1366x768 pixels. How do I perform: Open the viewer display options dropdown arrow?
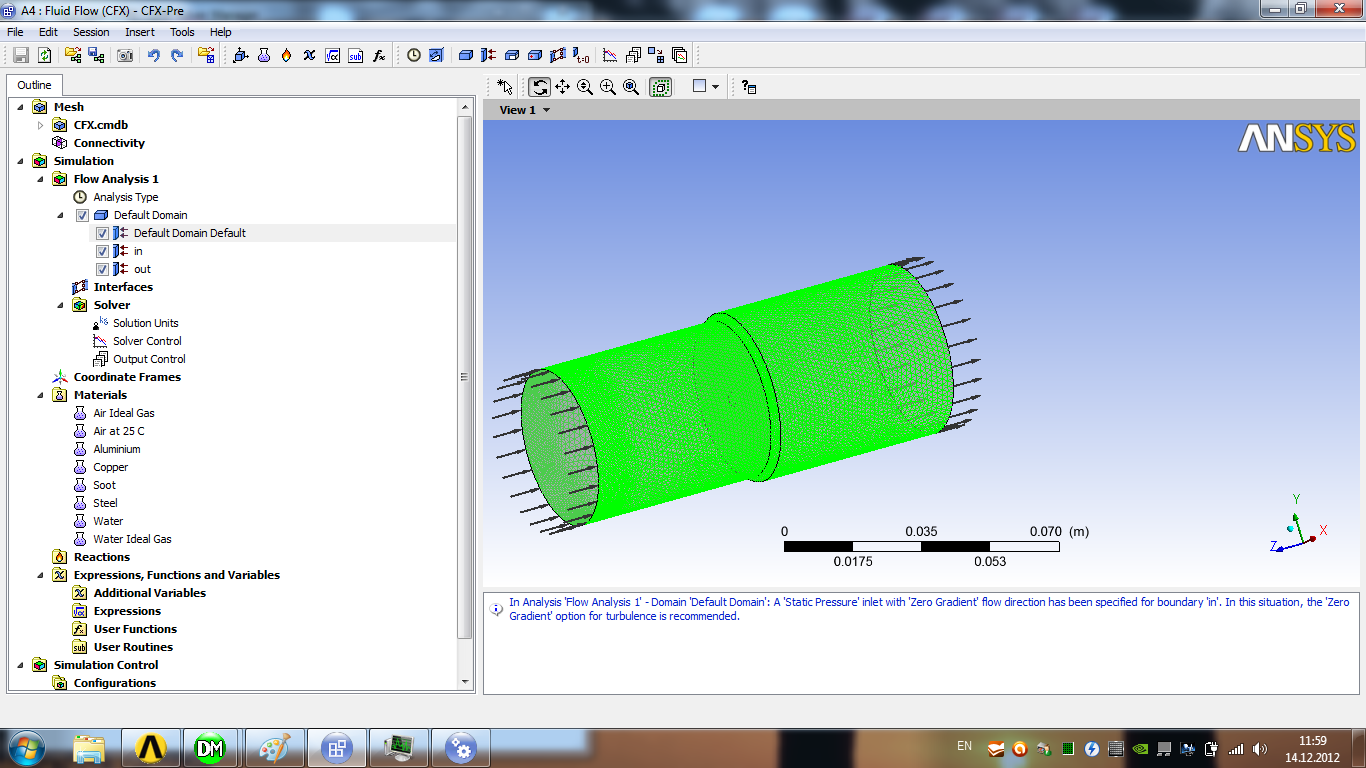(716, 87)
